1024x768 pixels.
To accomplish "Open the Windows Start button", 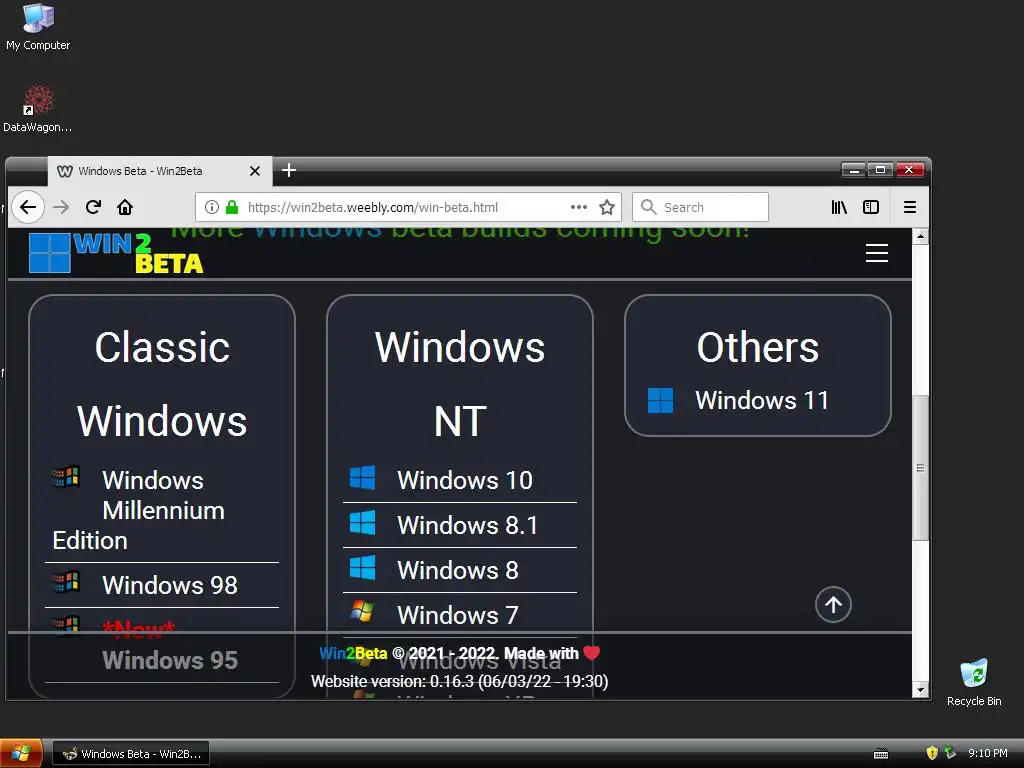I will tap(21, 753).
